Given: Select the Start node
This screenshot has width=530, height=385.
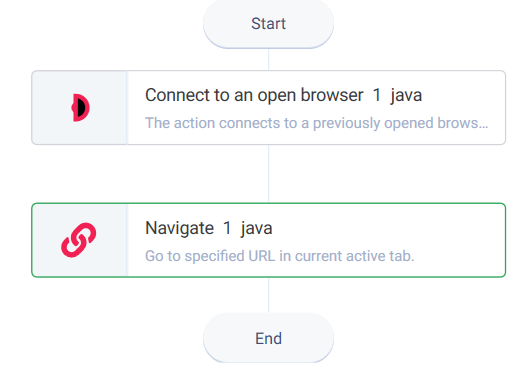Looking at the screenshot, I should click(x=268, y=24).
